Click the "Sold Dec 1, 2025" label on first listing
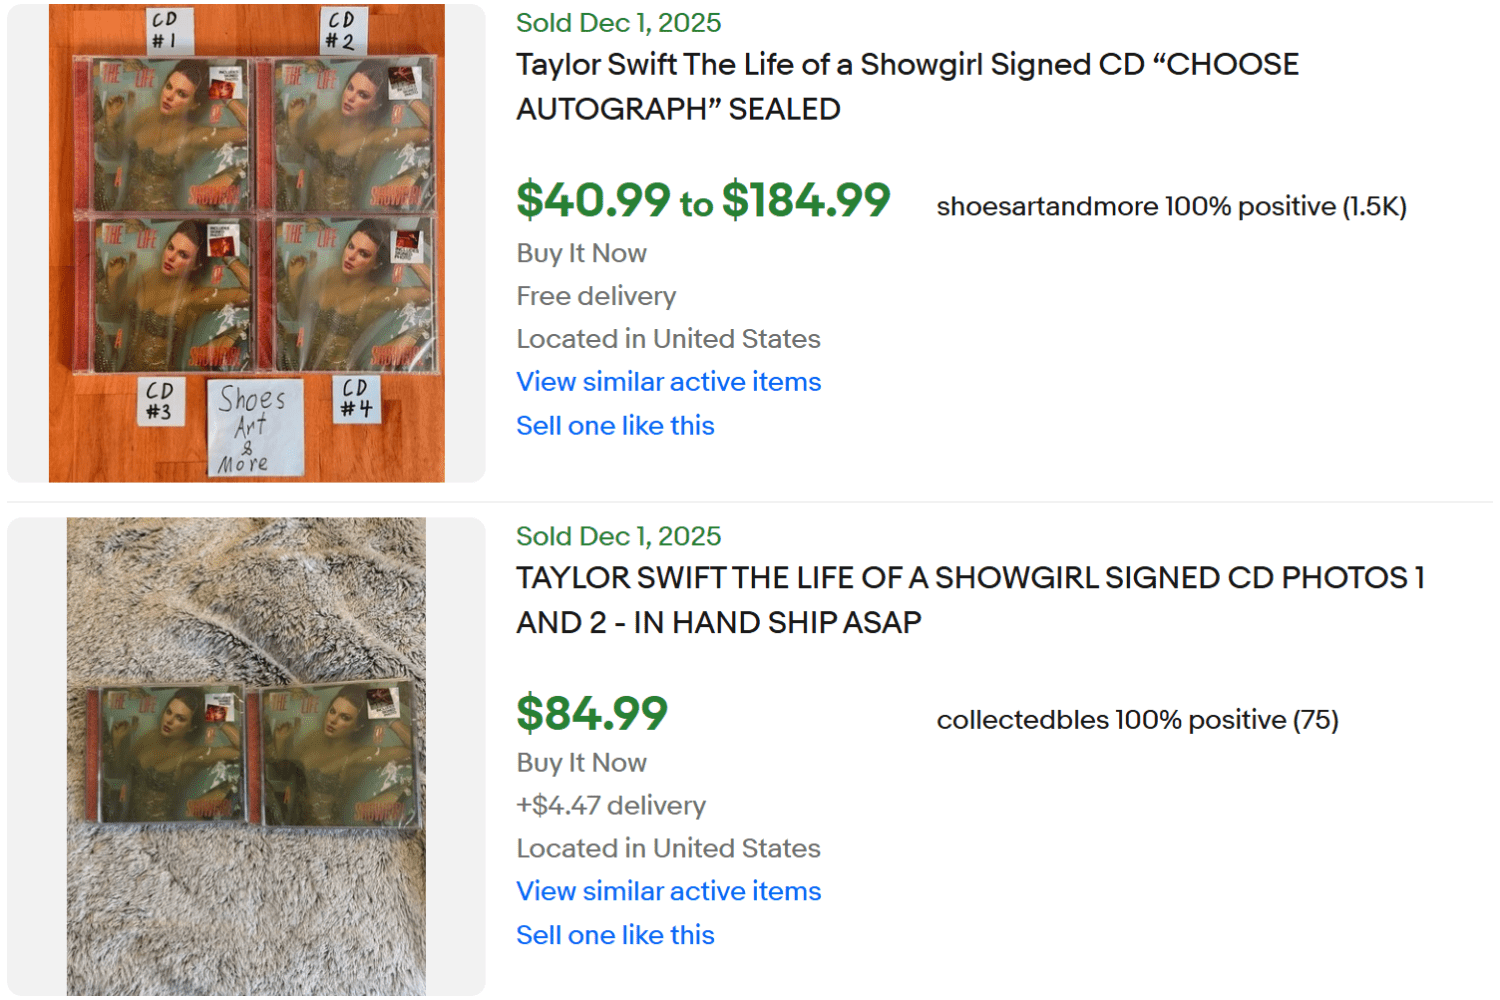 click(x=617, y=23)
